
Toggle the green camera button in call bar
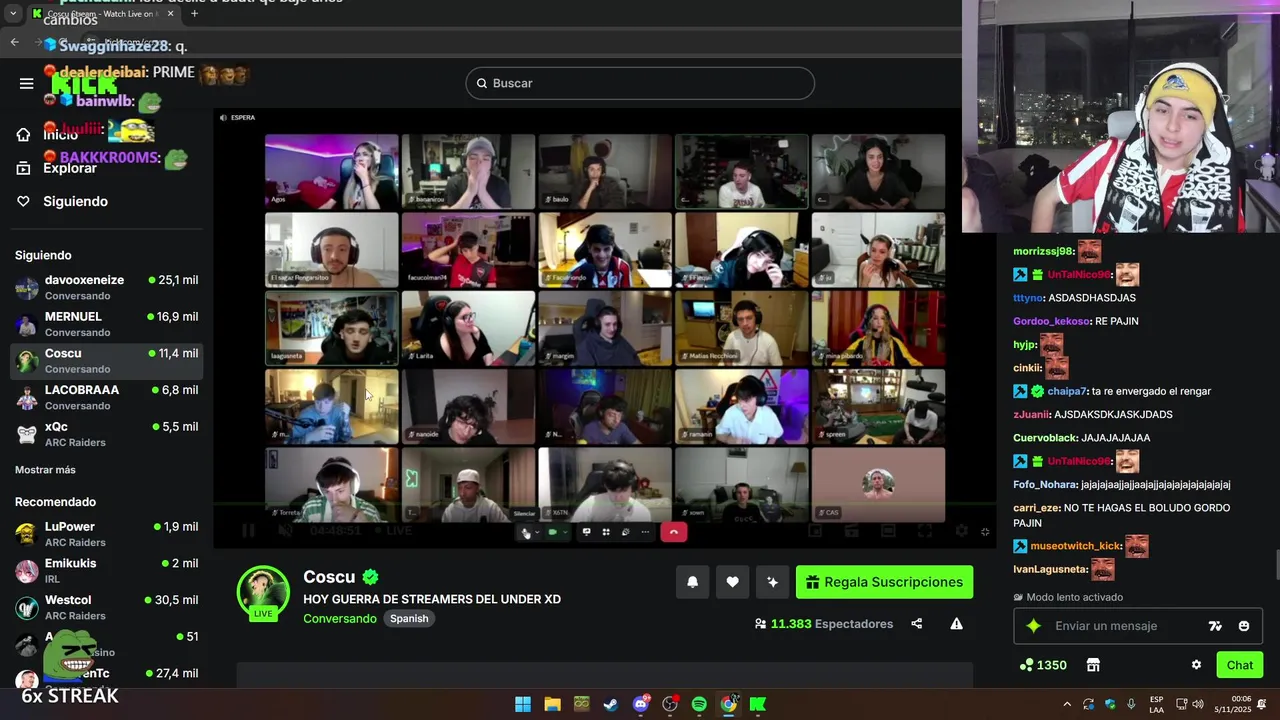pos(552,532)
